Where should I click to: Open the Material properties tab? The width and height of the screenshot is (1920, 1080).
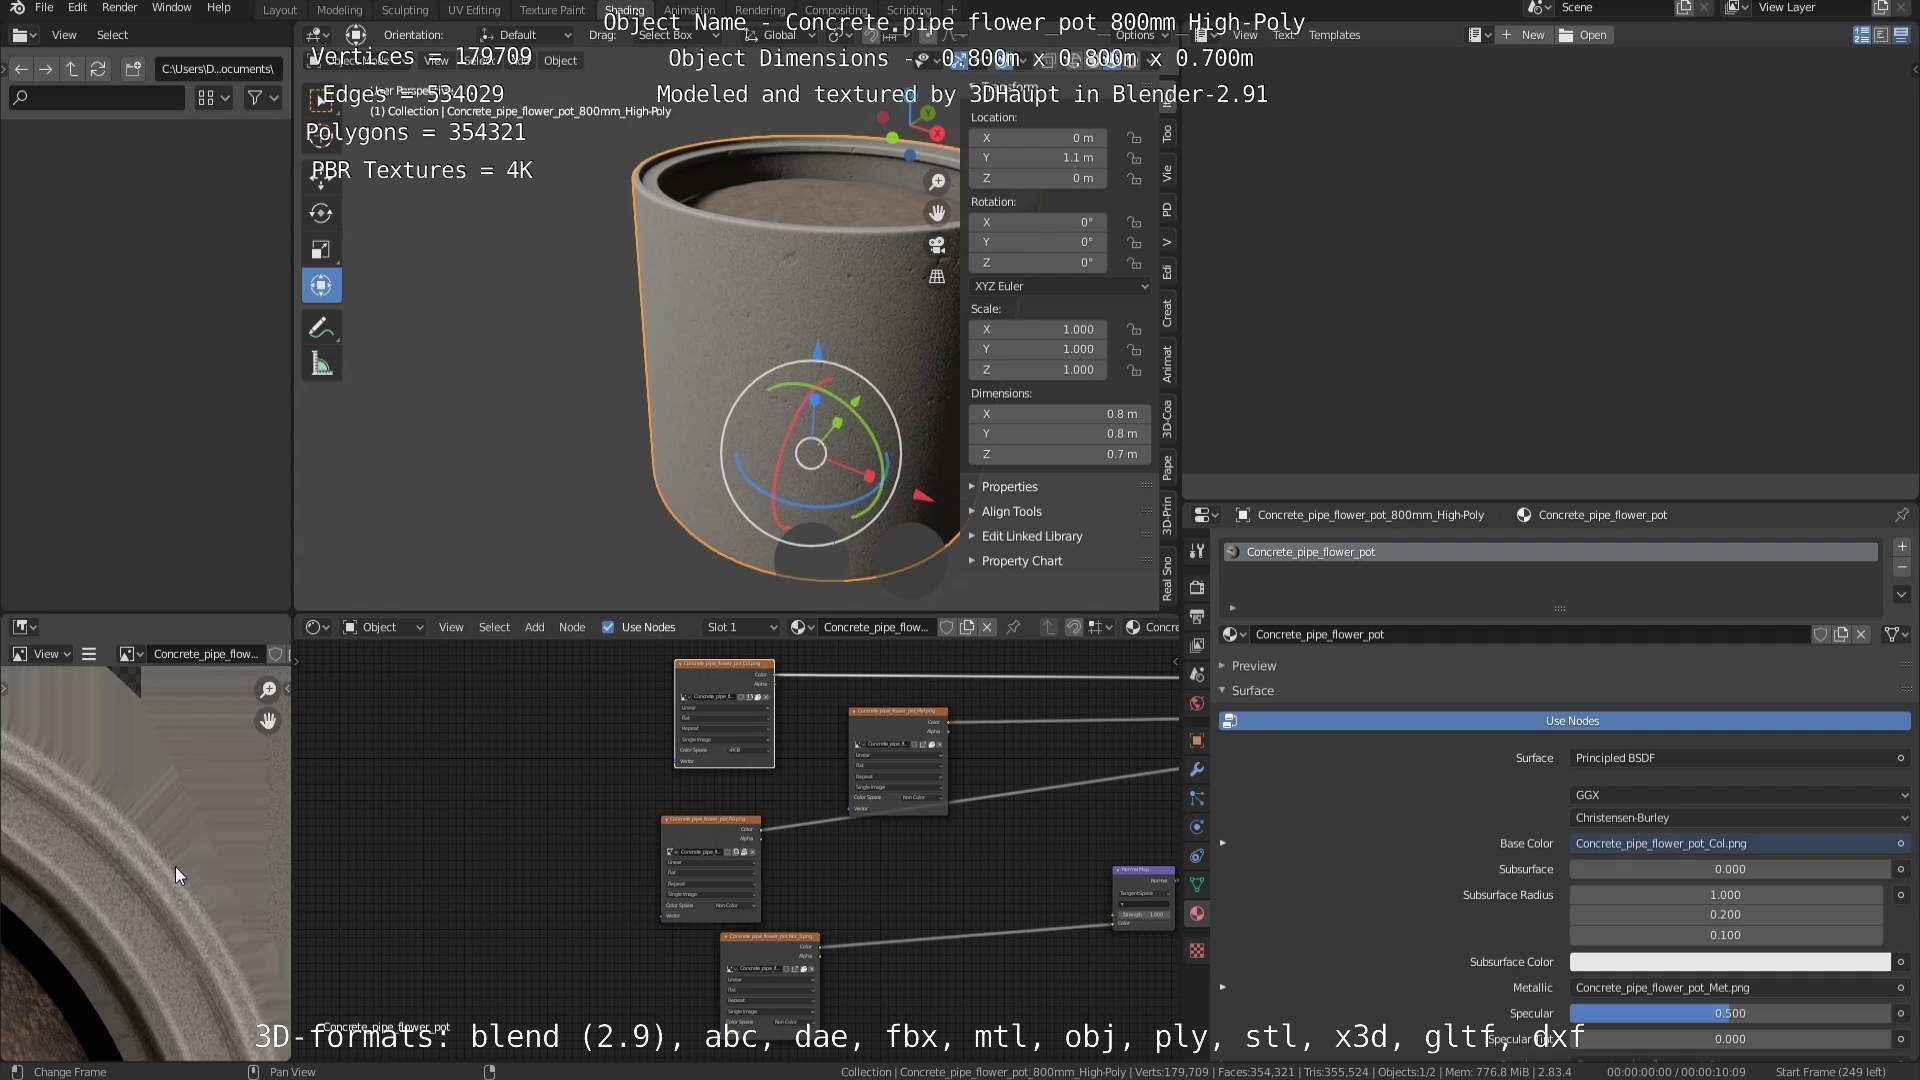tap(1197, 914)
